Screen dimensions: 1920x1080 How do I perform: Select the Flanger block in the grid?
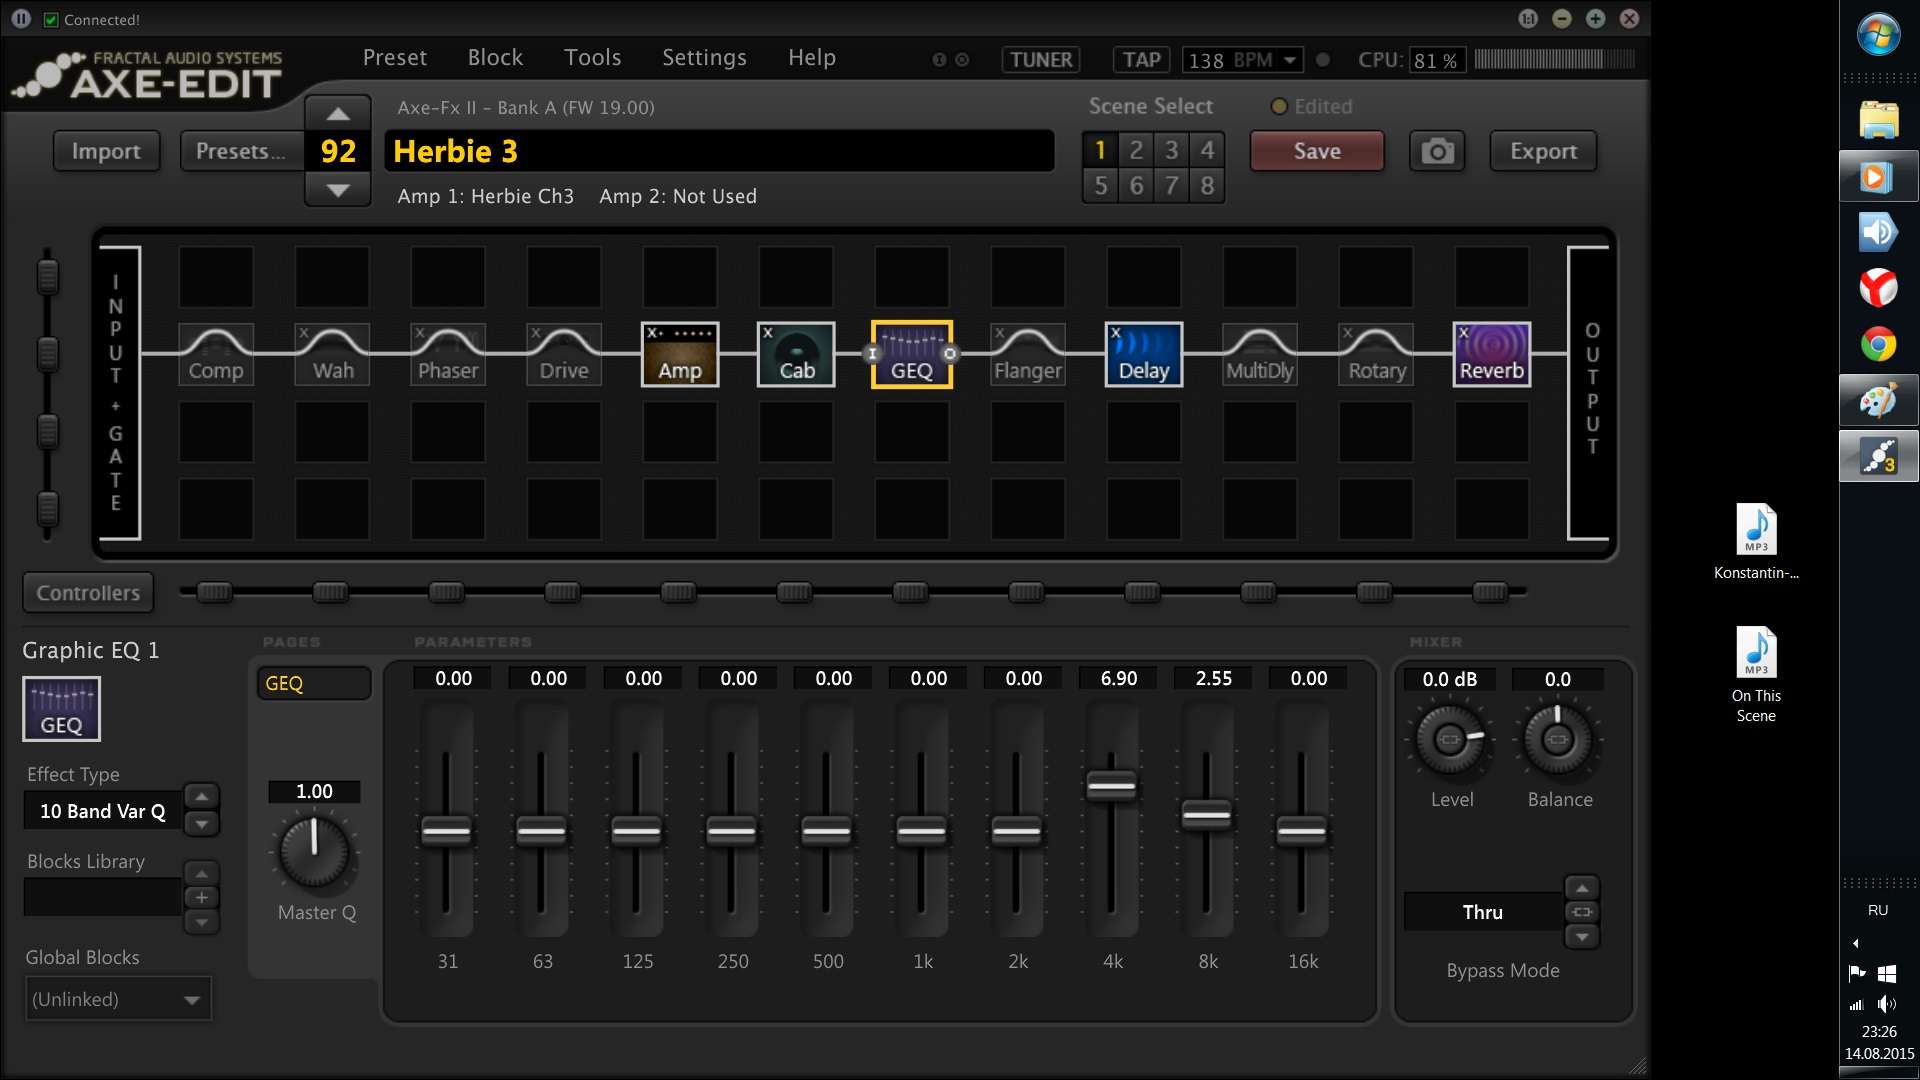pyautogui.click(x=1028, y=354)
